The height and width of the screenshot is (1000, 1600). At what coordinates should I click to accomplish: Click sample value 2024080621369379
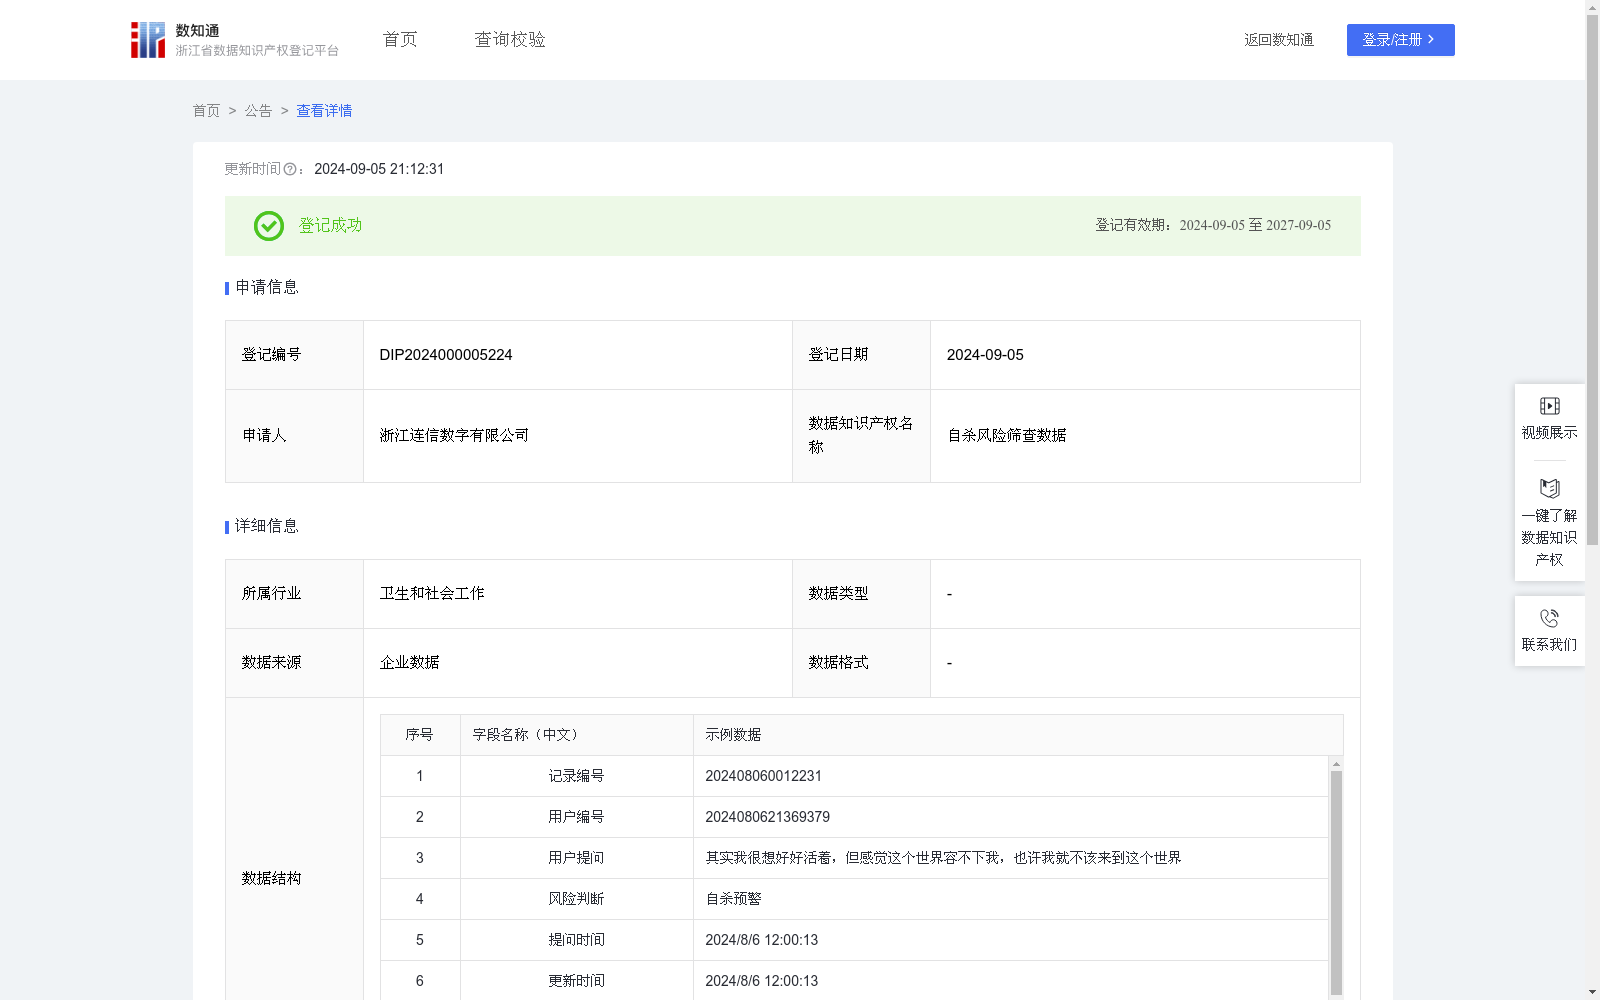(767, 817)
